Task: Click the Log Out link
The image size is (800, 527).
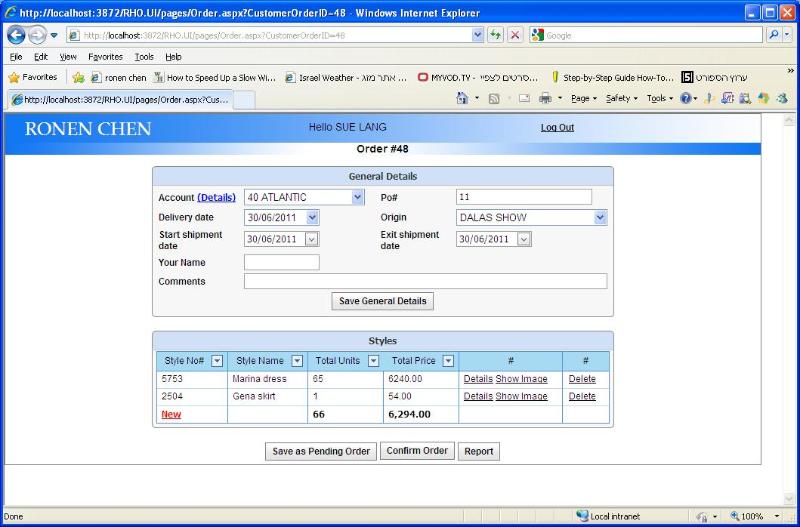Action: point(557,128)
